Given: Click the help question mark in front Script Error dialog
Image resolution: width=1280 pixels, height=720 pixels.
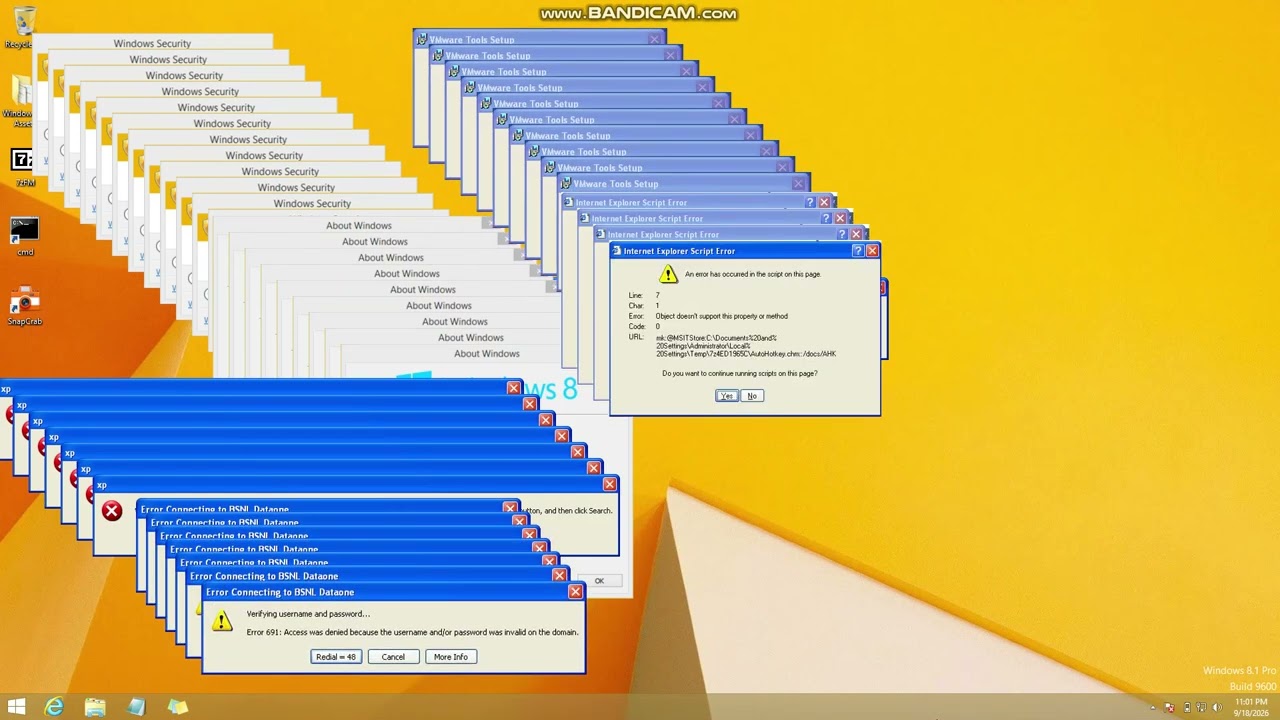Looking at the screenshot, I should (857, 251).
